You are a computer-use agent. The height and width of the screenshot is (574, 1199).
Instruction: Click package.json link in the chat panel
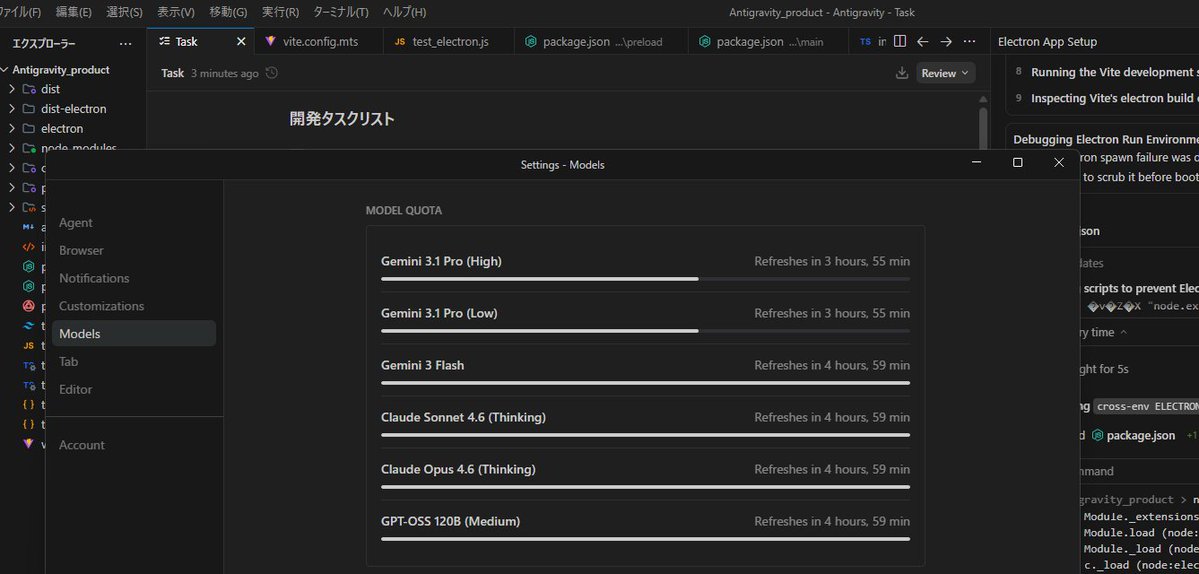point(1140,436)
